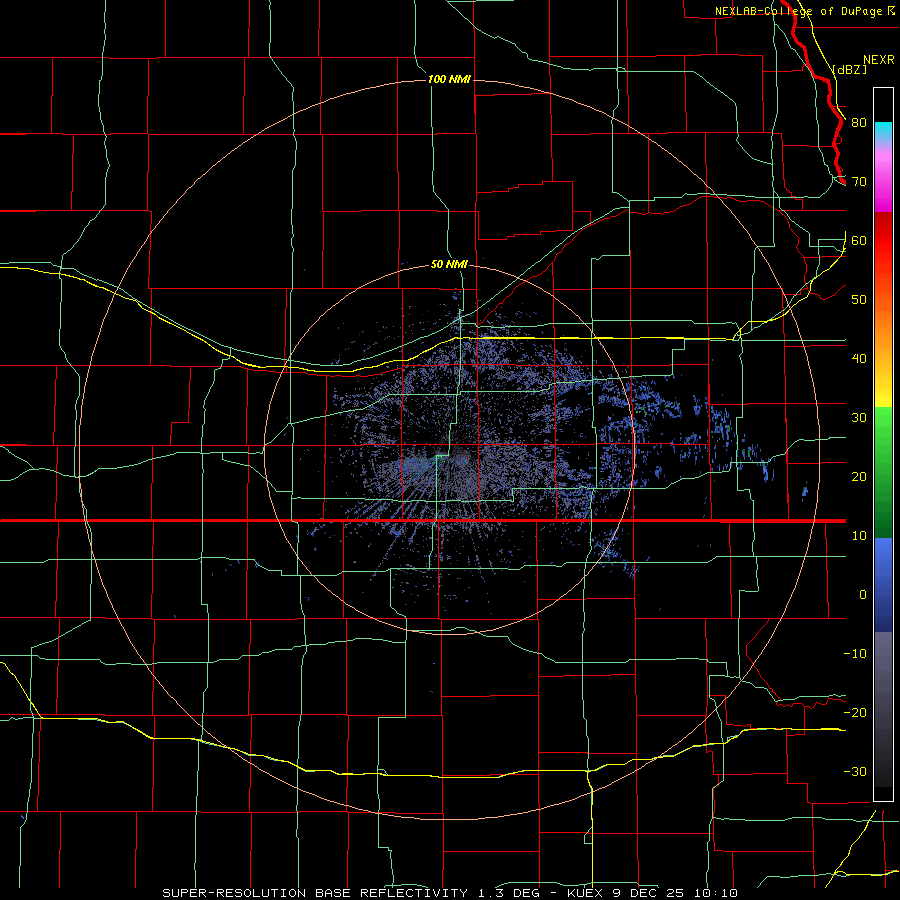Click the [dBZ] unit label

(x=849, y=69)
